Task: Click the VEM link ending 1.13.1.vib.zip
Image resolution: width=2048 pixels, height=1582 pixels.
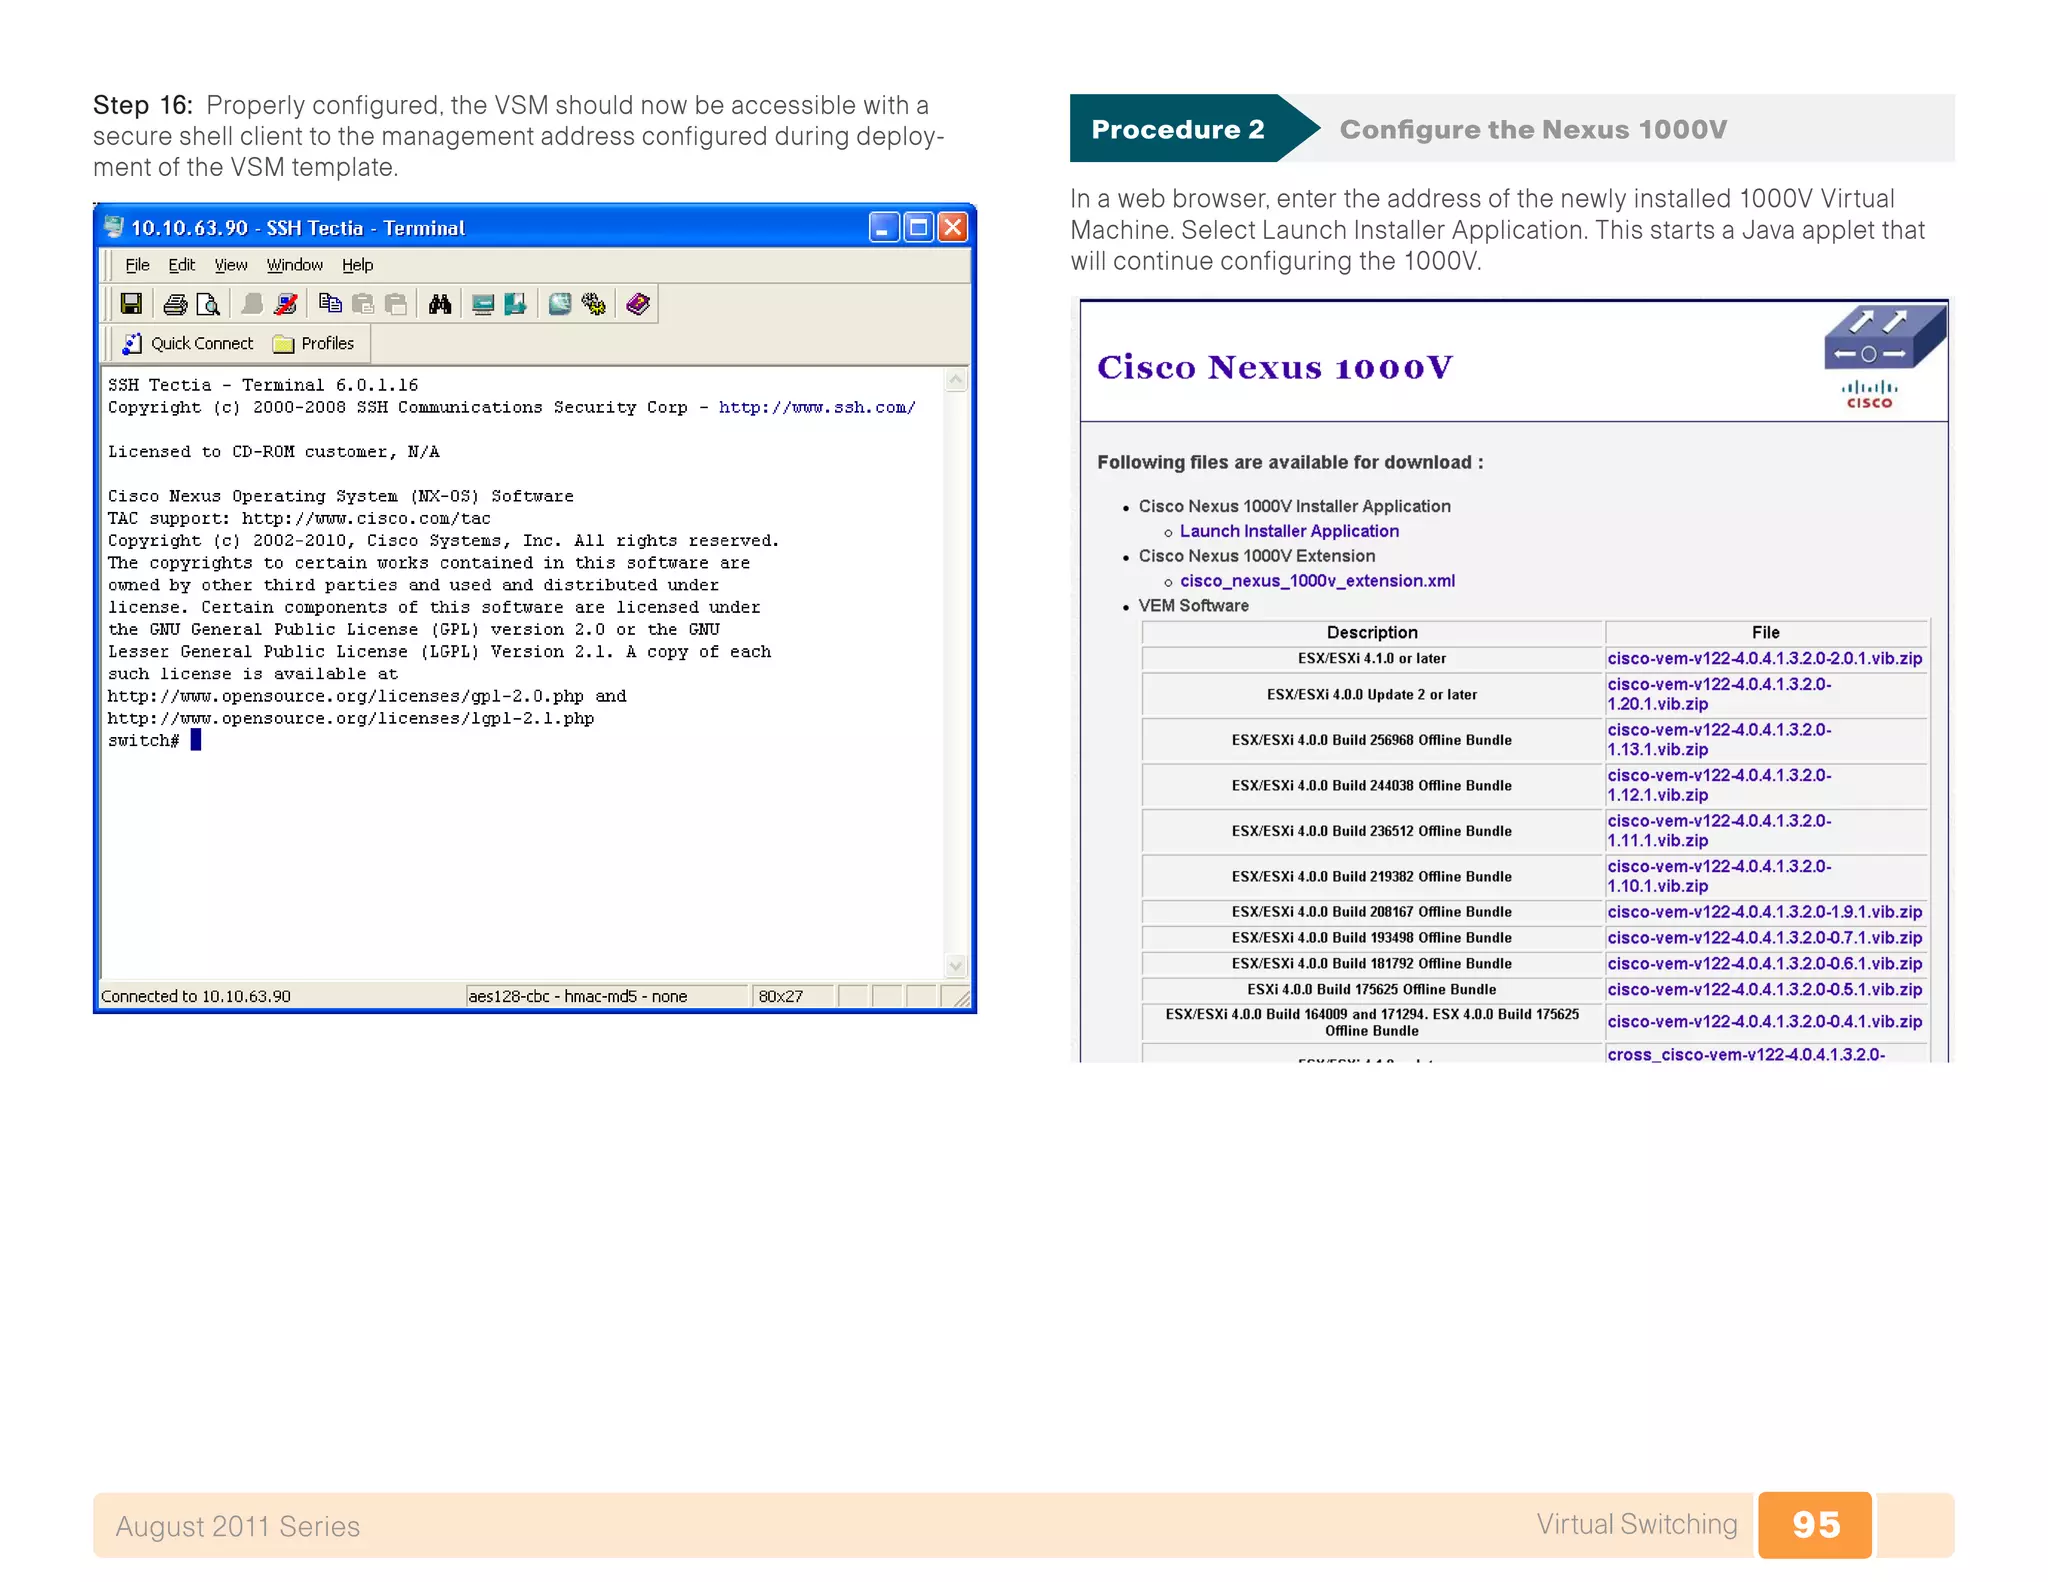Action: 1719,740
